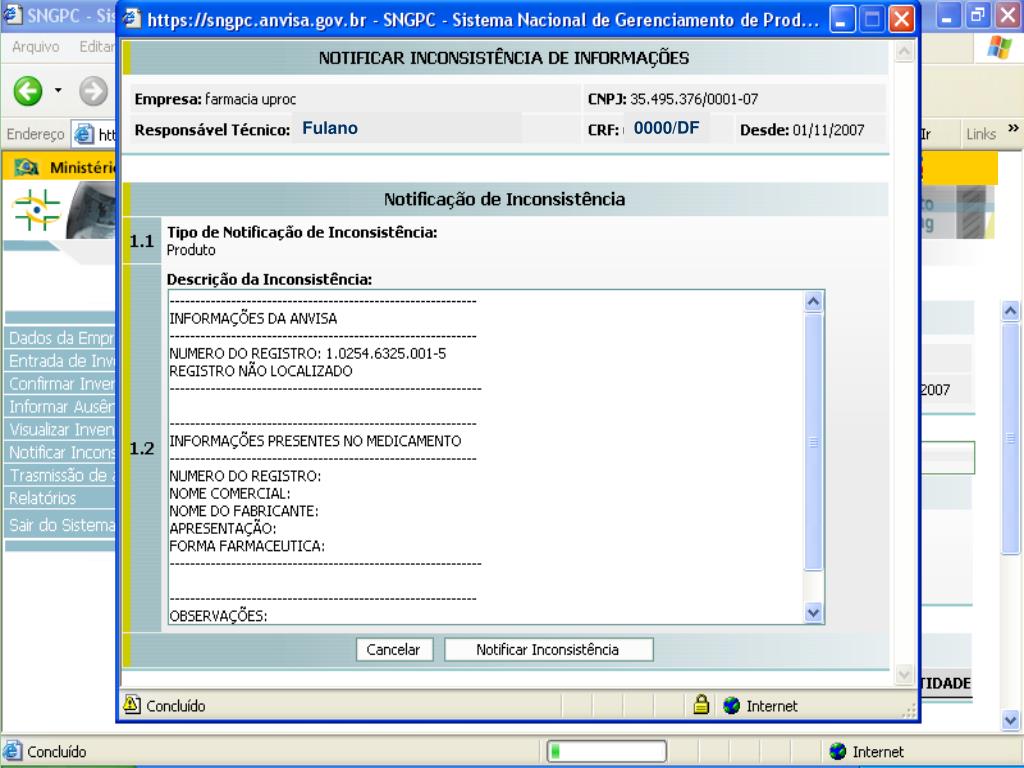The width and height of the screenshot is (1024, 768).
Task: Click the Fulano responsible technician name
Action: (330, 128)
